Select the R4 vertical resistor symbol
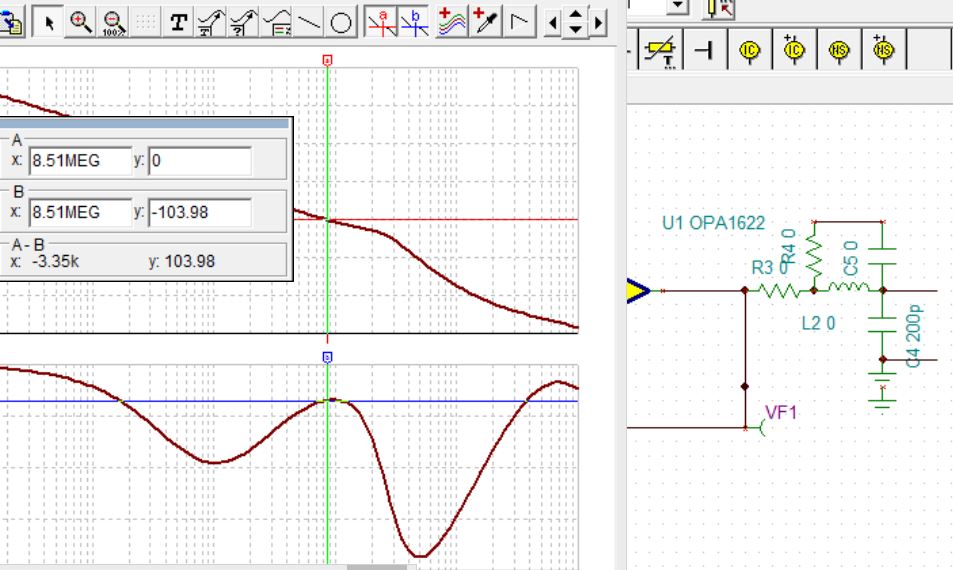 click(x=814, y=256)
